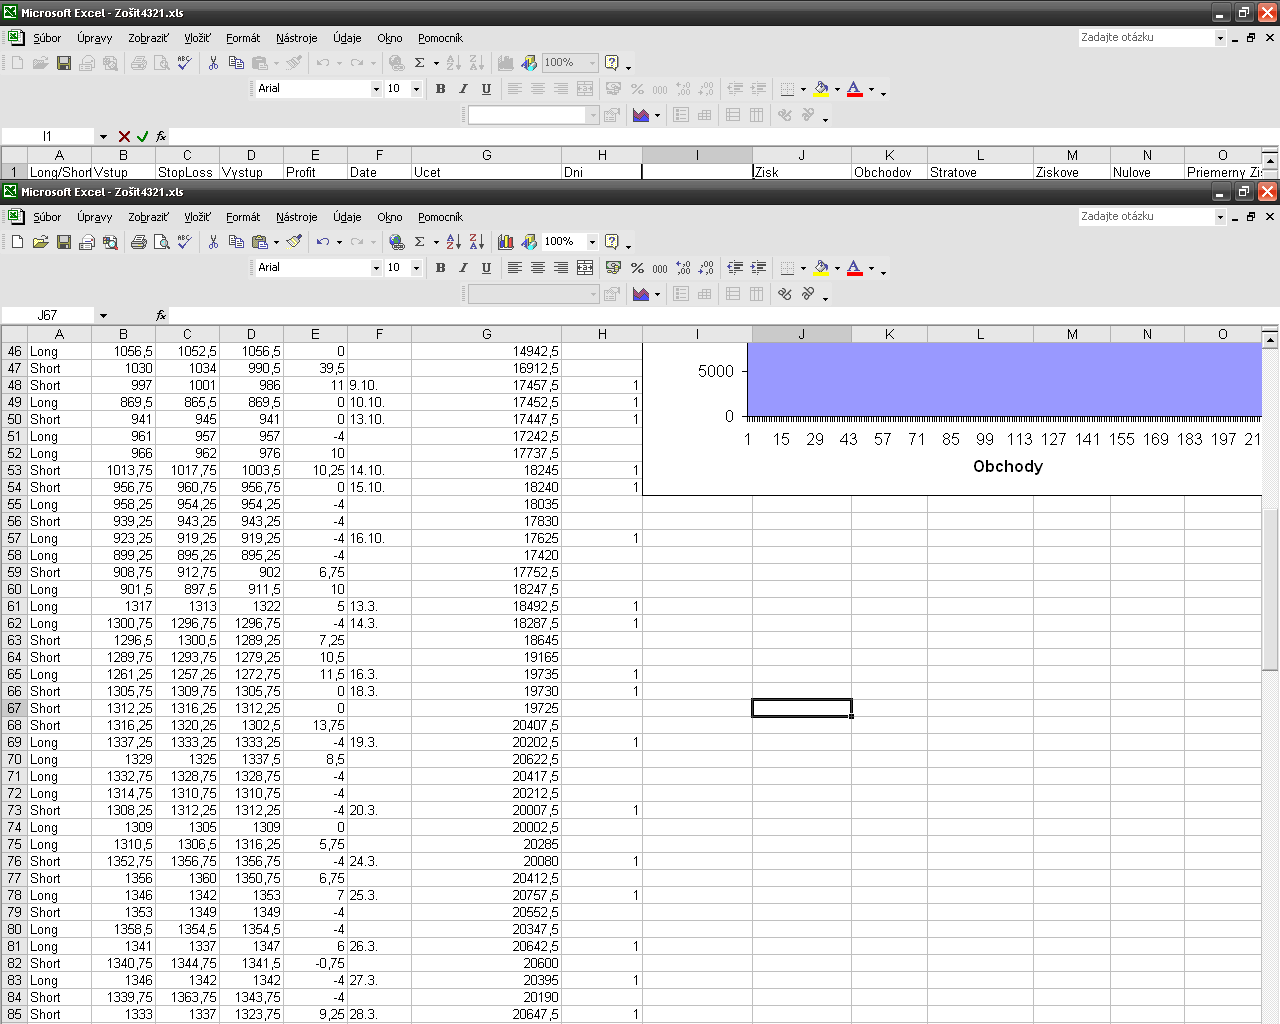Open font size 10 dropdown in active window
1280x1024 pixels.
[x=416, y=268]
